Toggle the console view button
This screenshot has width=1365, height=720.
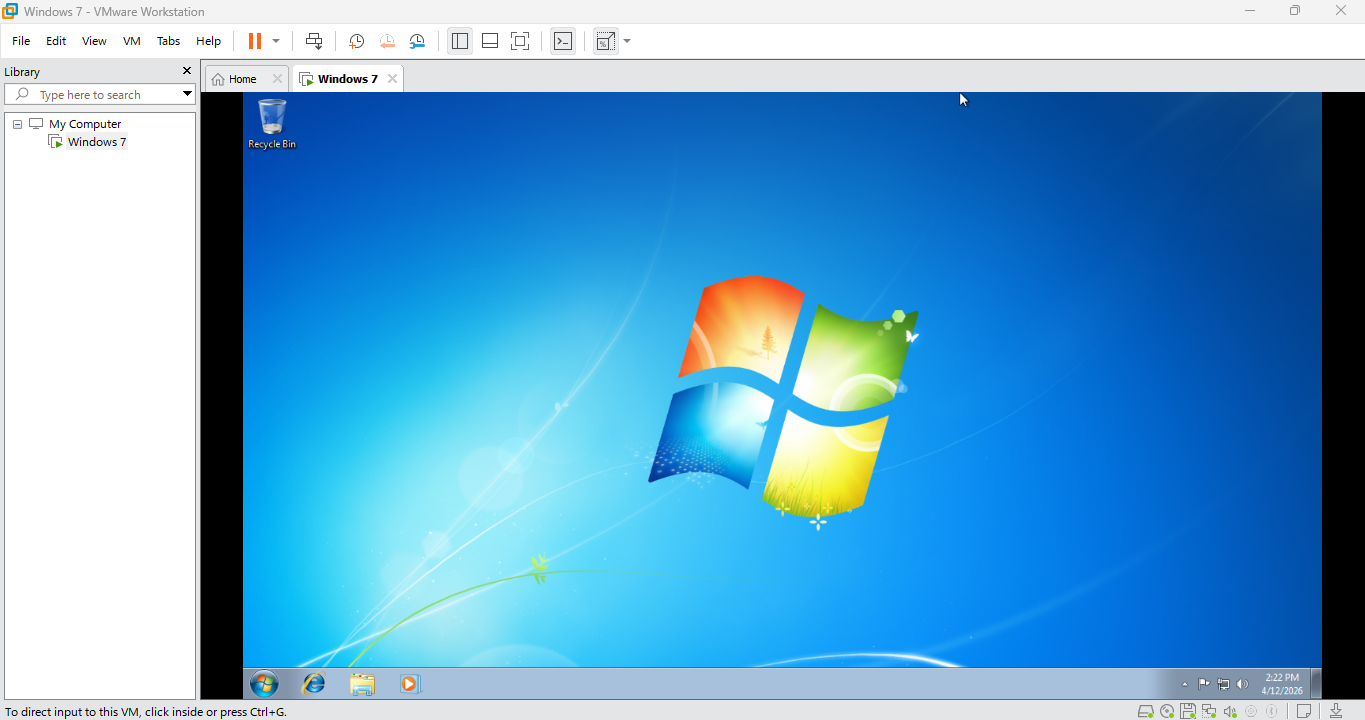(x=562, y=41)
